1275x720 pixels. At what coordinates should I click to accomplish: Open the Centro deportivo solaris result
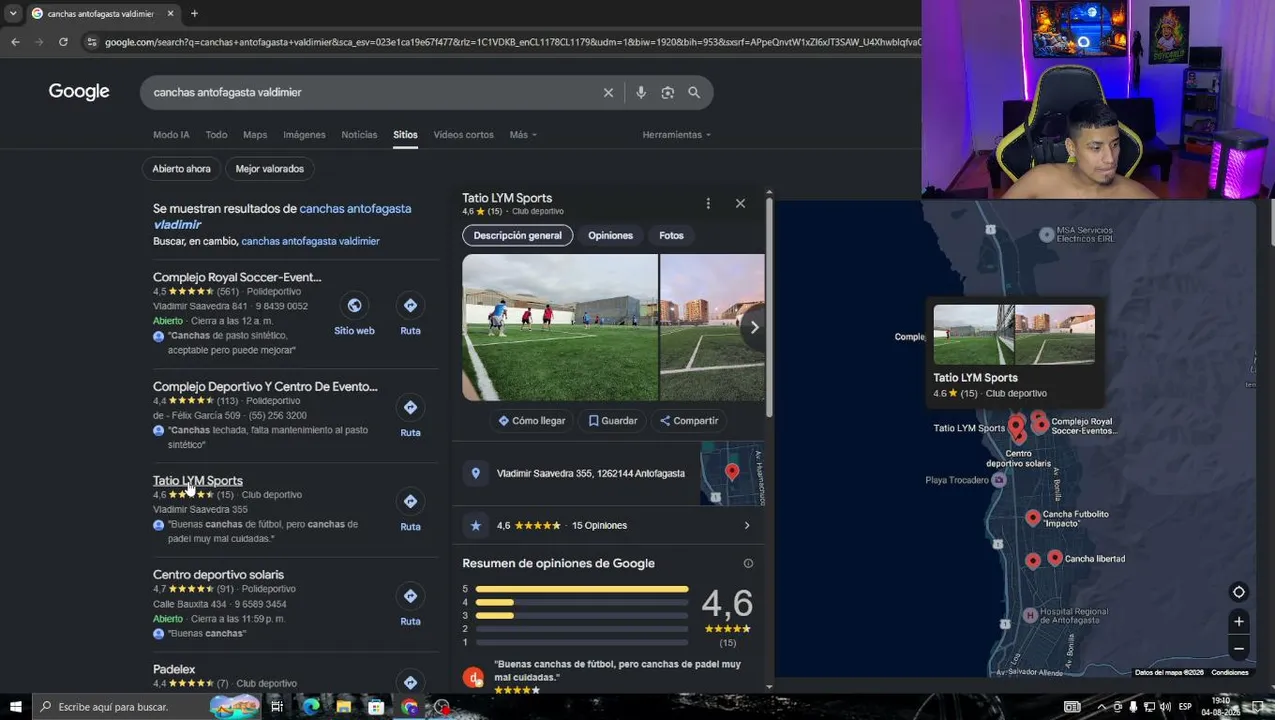218,575
